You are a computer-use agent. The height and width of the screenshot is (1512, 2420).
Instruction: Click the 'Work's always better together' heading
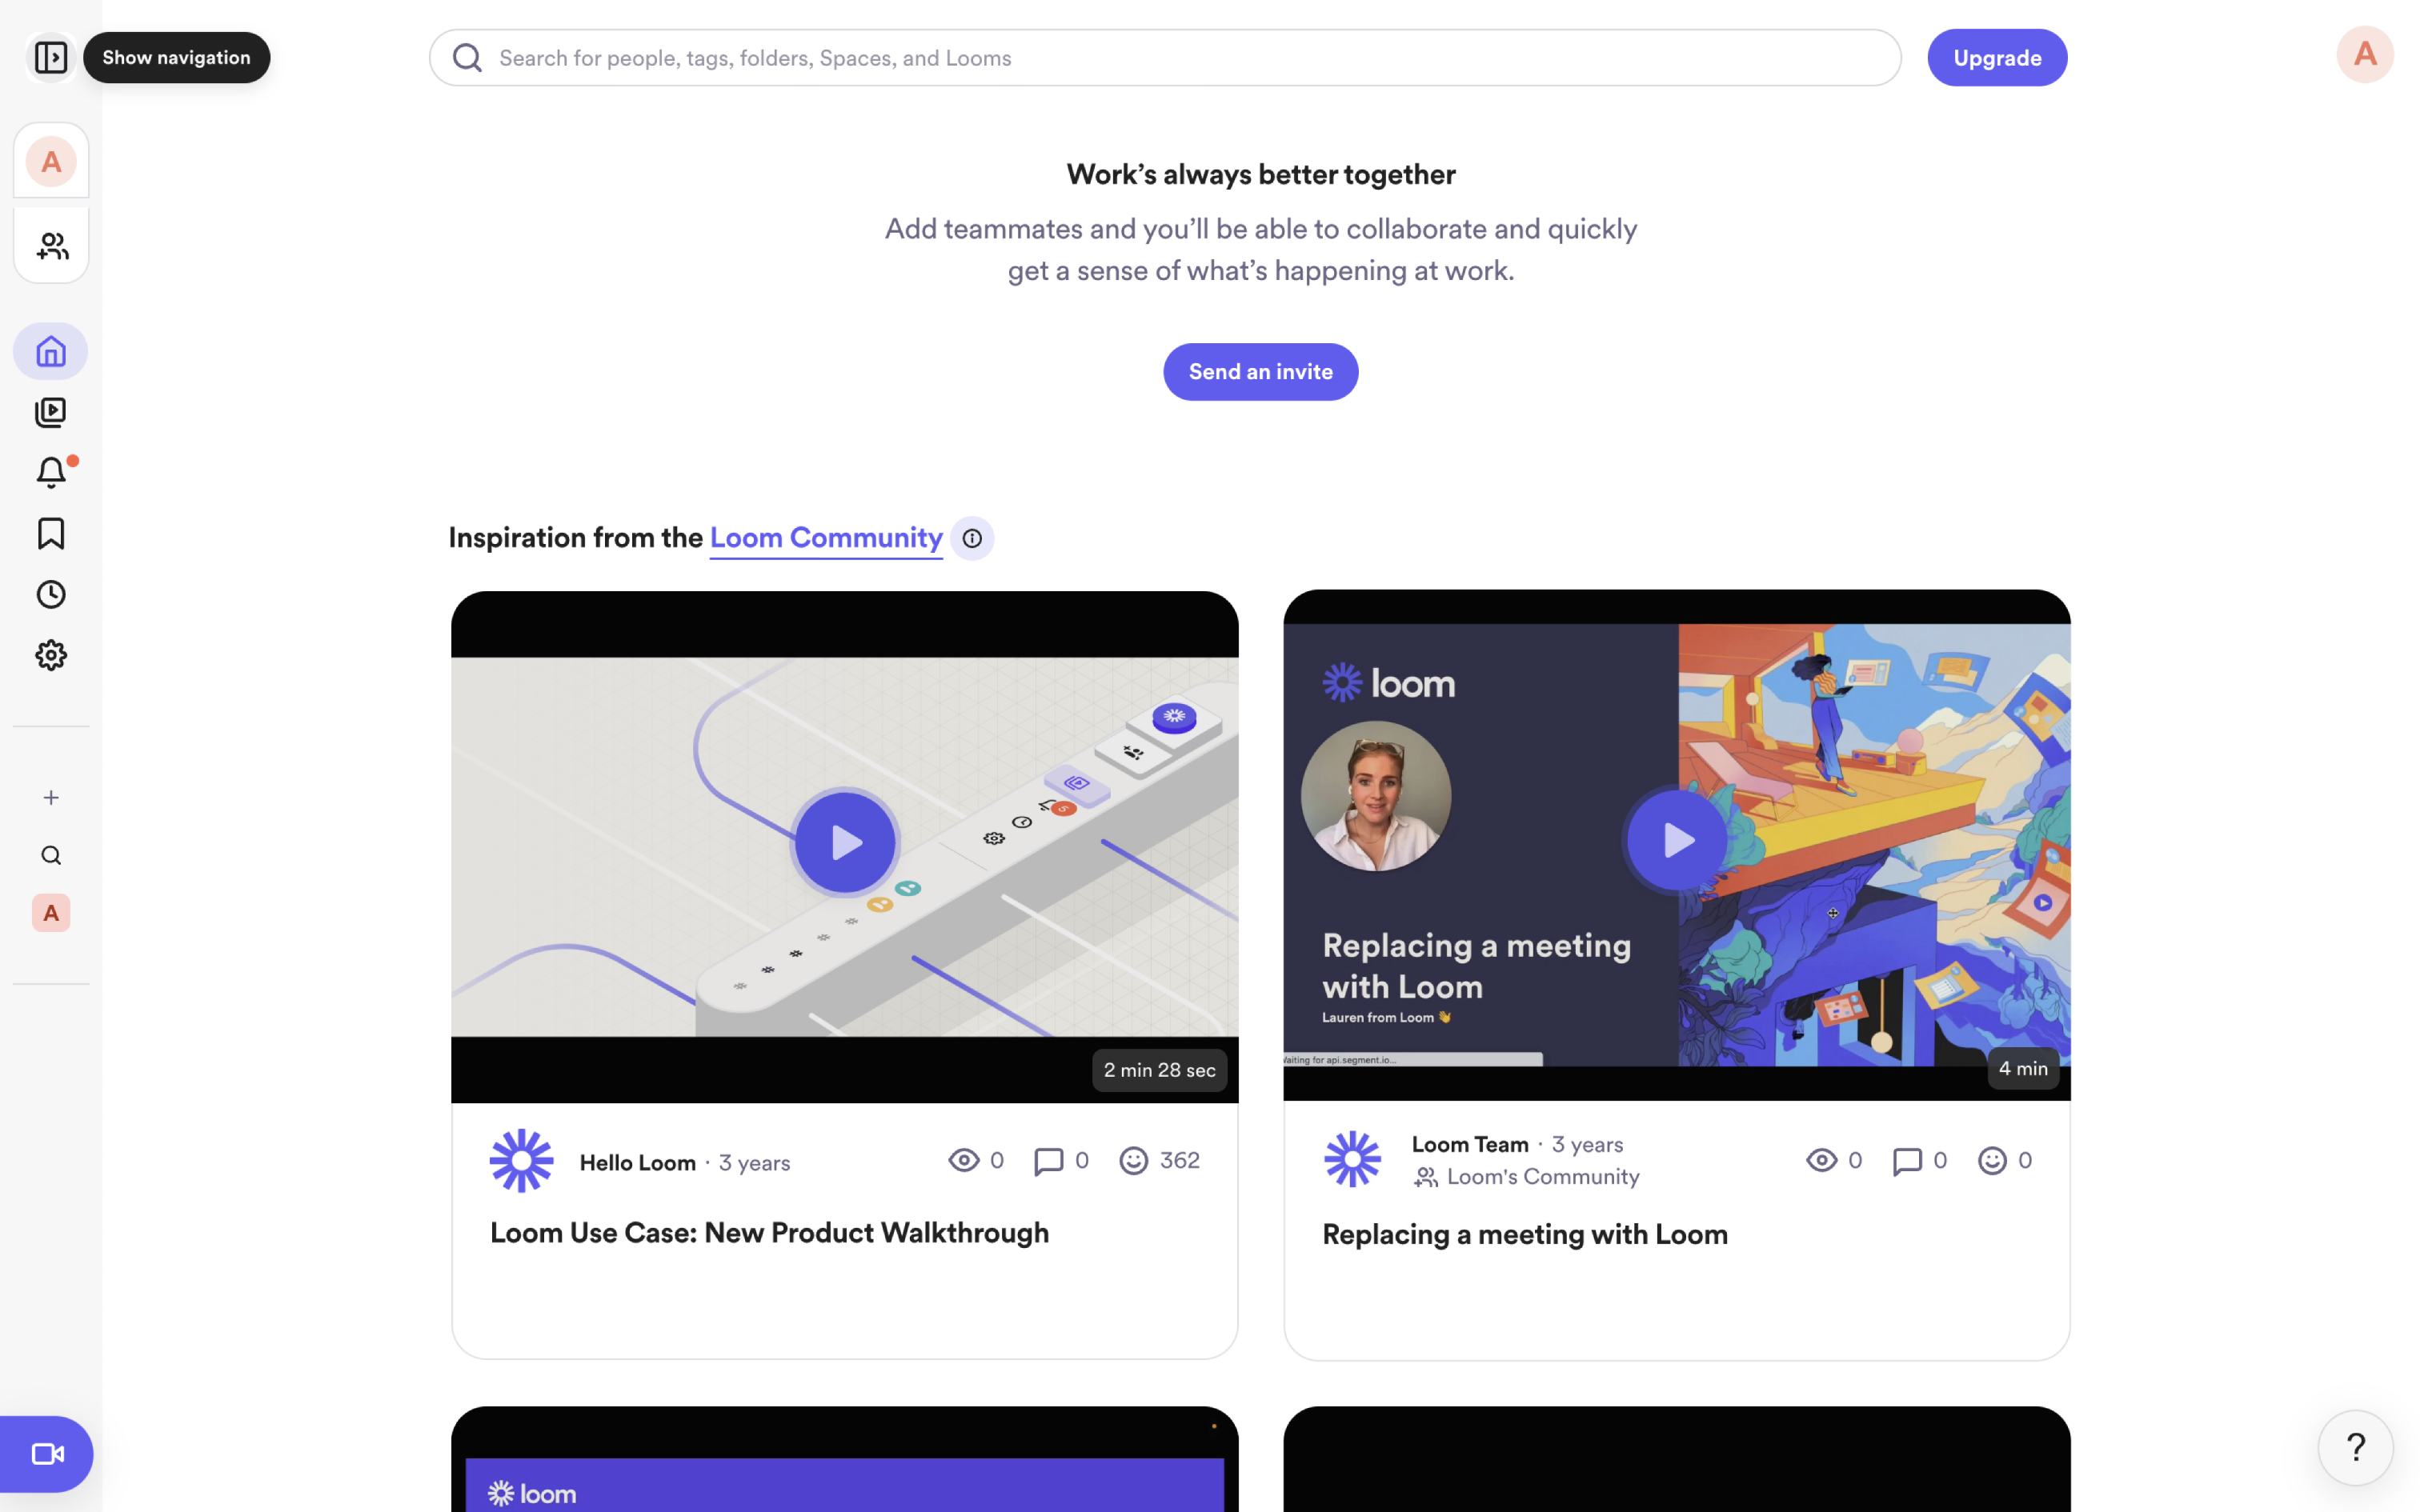click(x=1260, y=174)
